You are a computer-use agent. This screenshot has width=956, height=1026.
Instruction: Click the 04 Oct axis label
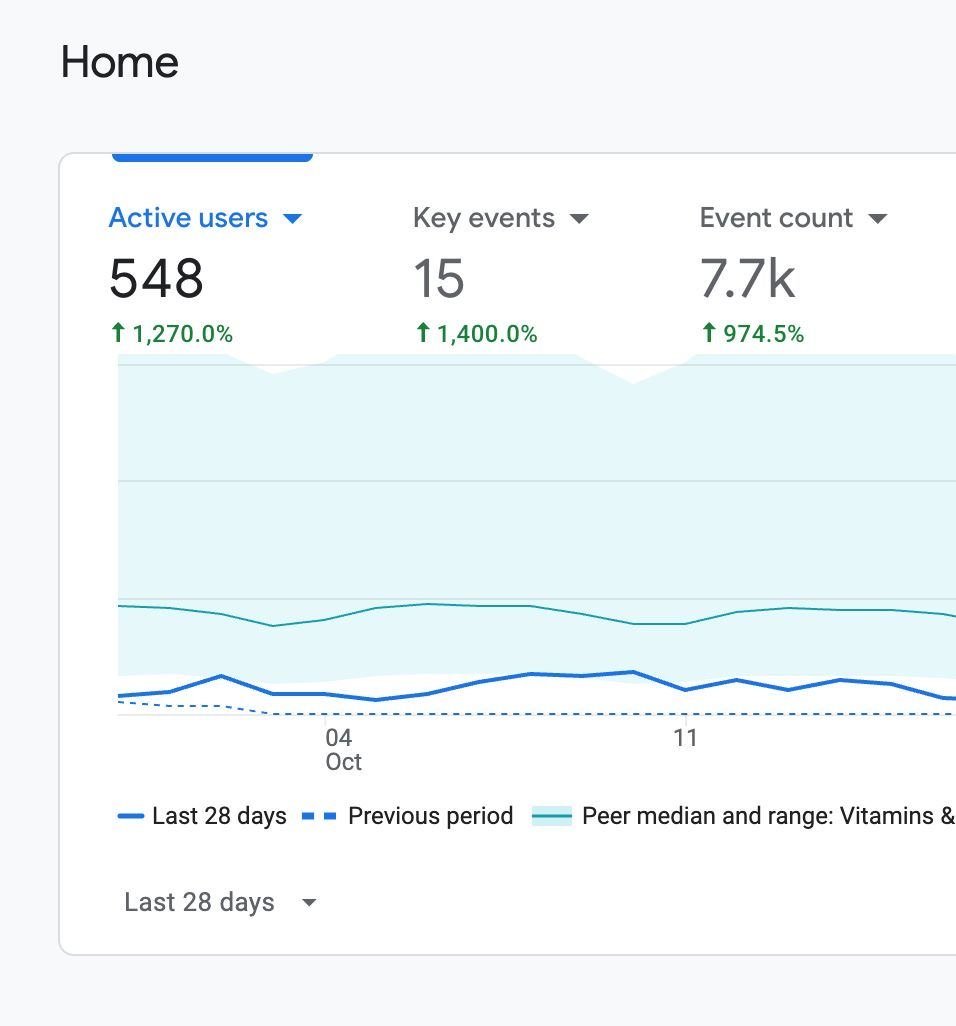(x=343, y=750)
